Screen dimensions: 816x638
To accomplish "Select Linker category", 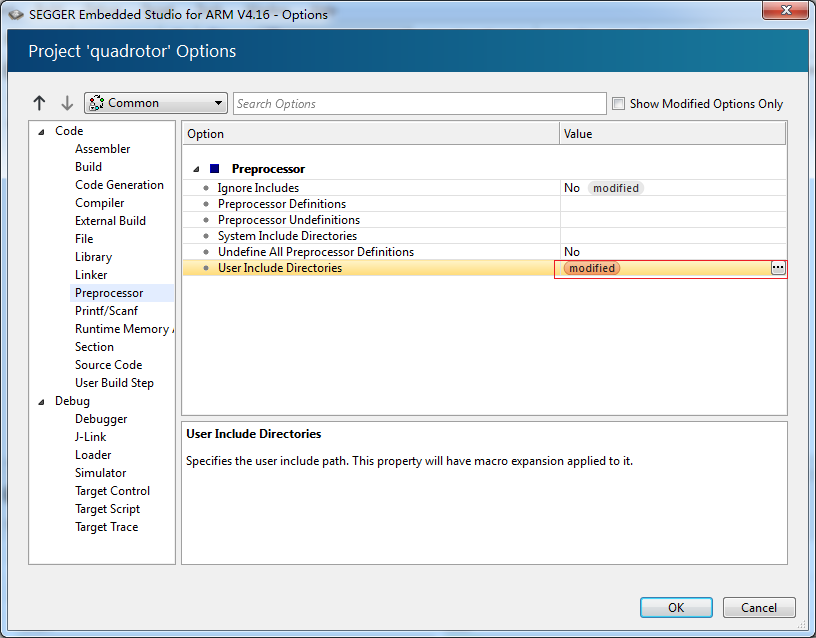I will [x=91, y=275].
